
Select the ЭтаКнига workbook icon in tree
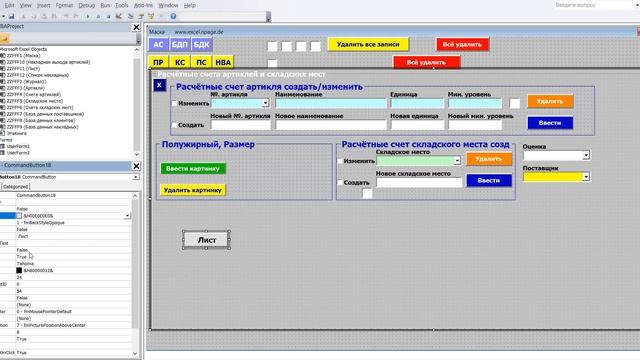[x=2, y=133]
